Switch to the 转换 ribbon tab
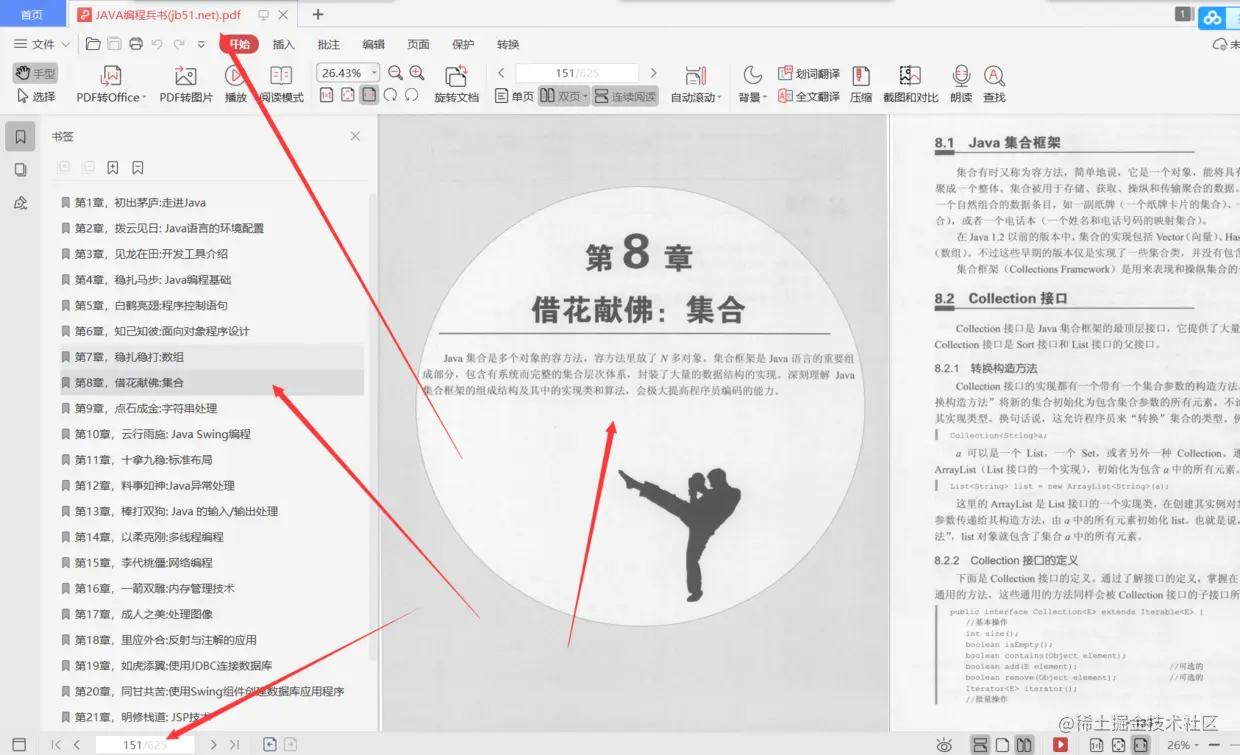1240x755 pixels. click(508, 44)
